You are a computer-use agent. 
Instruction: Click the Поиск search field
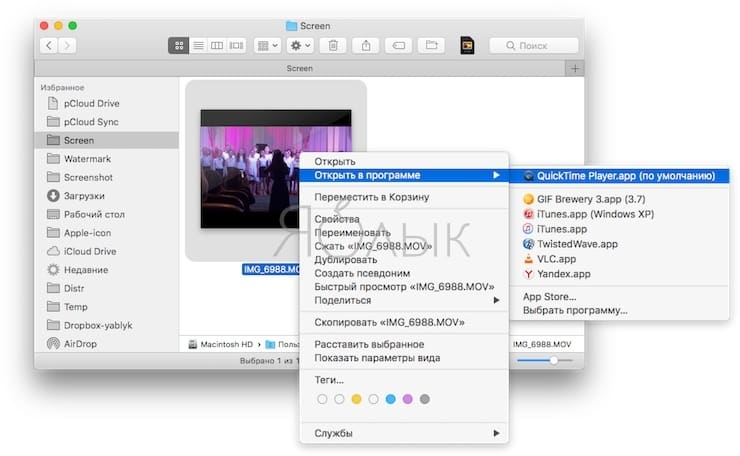point(534,45)
